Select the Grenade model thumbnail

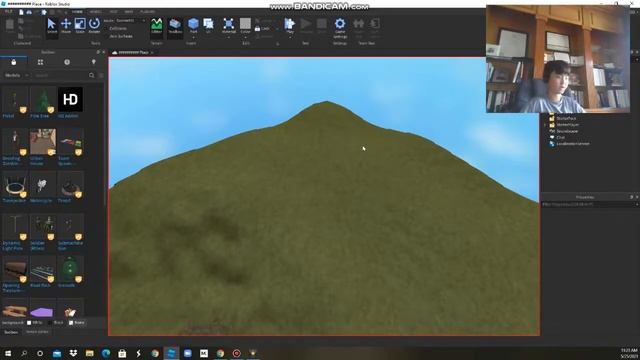pos(70,269)
